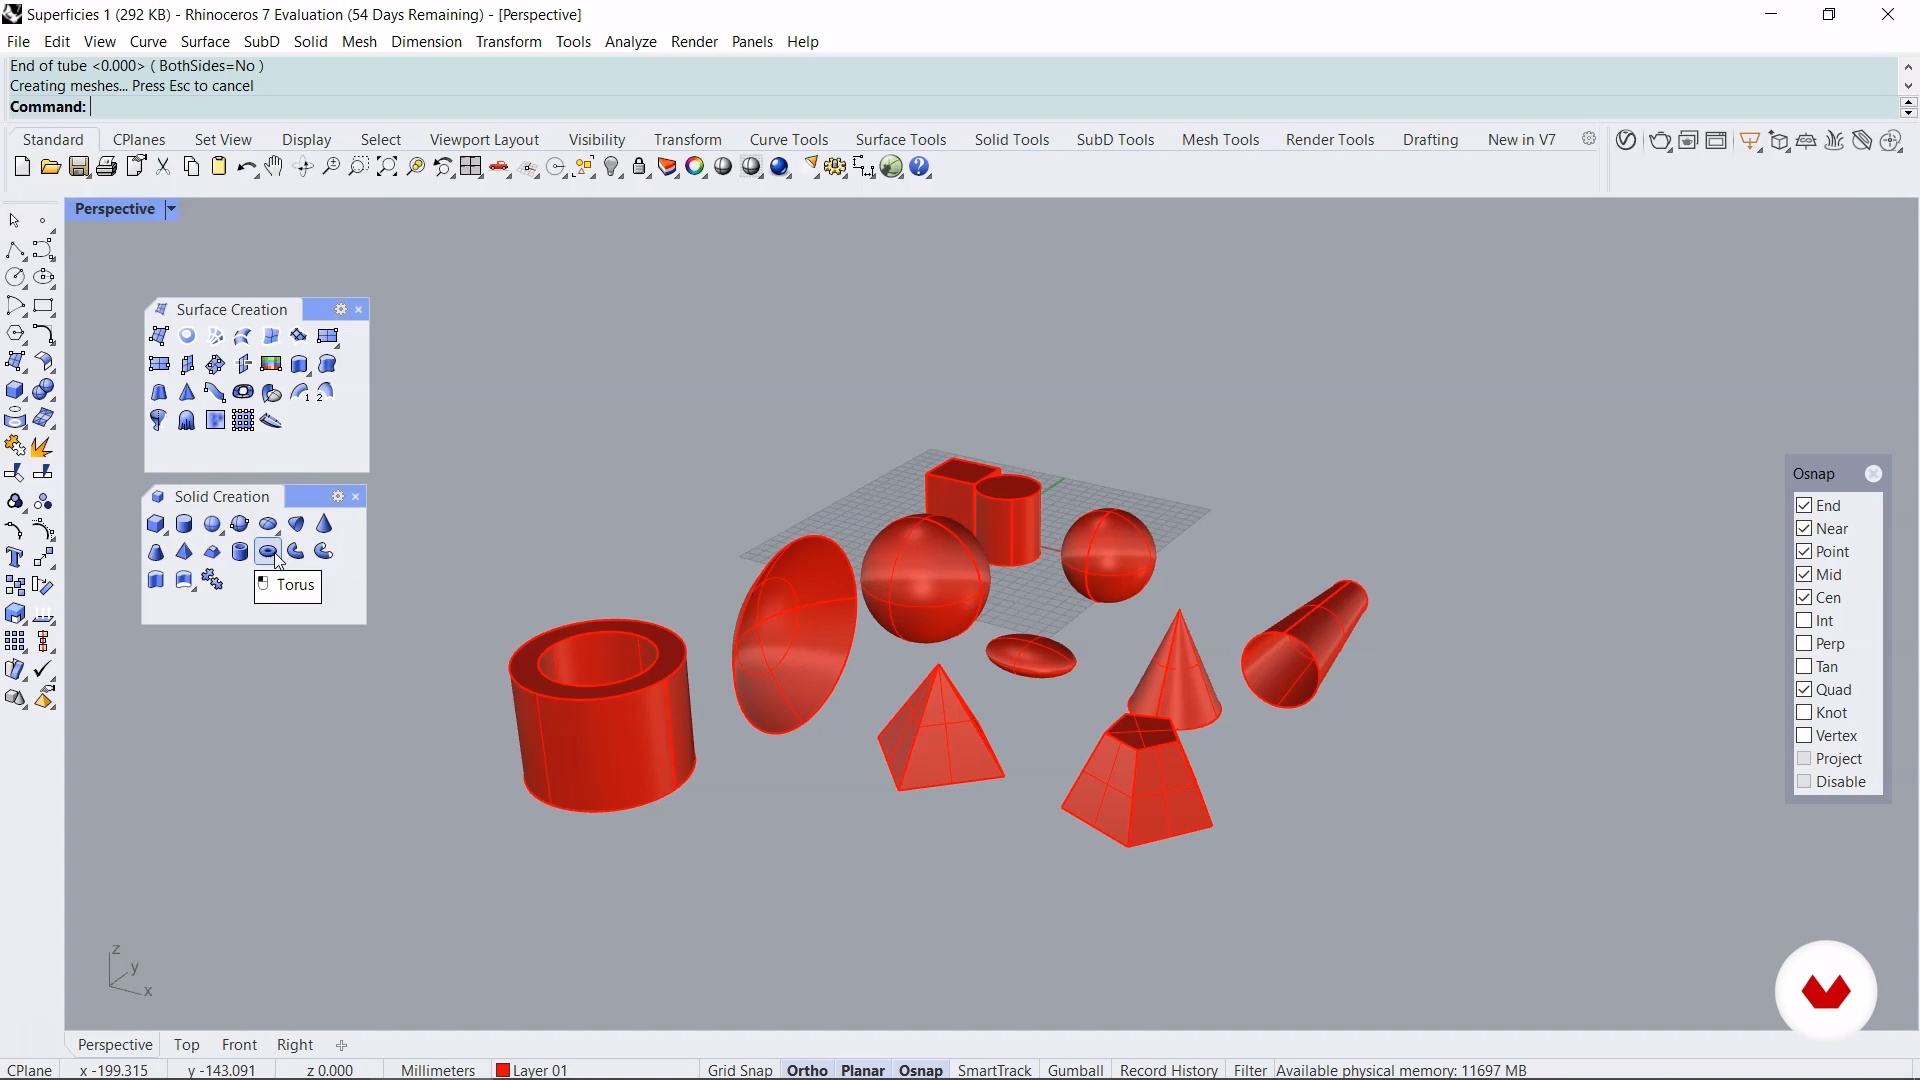Screen dimensions: 1920x1080
Task: Click the Help question mark icon
Action: point(920,167)
